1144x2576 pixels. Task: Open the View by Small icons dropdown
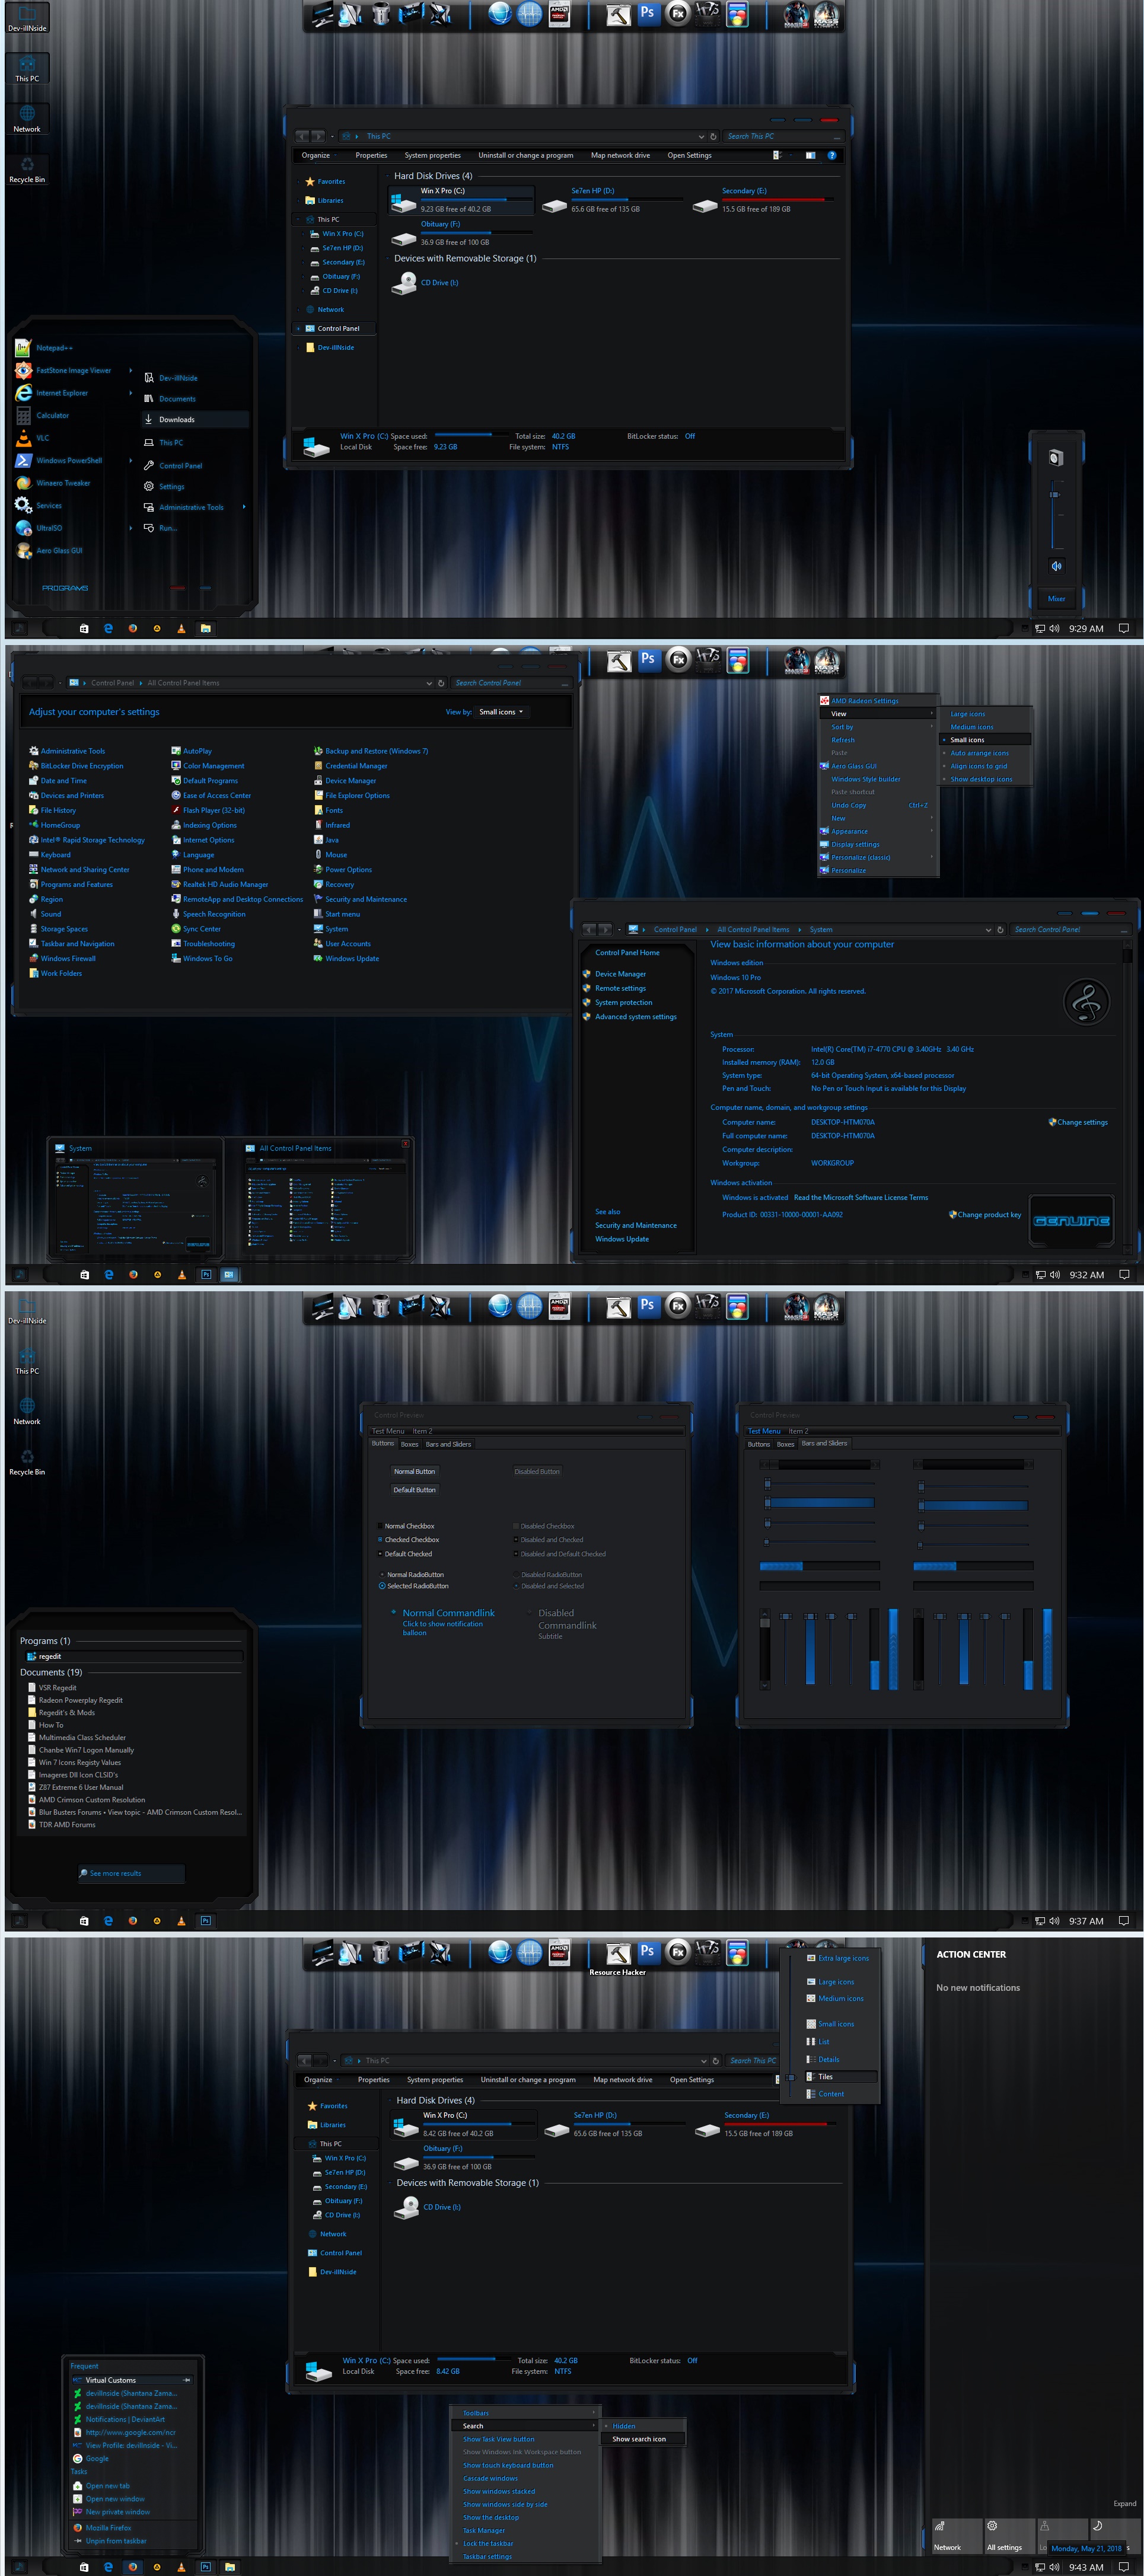point(501,712)
